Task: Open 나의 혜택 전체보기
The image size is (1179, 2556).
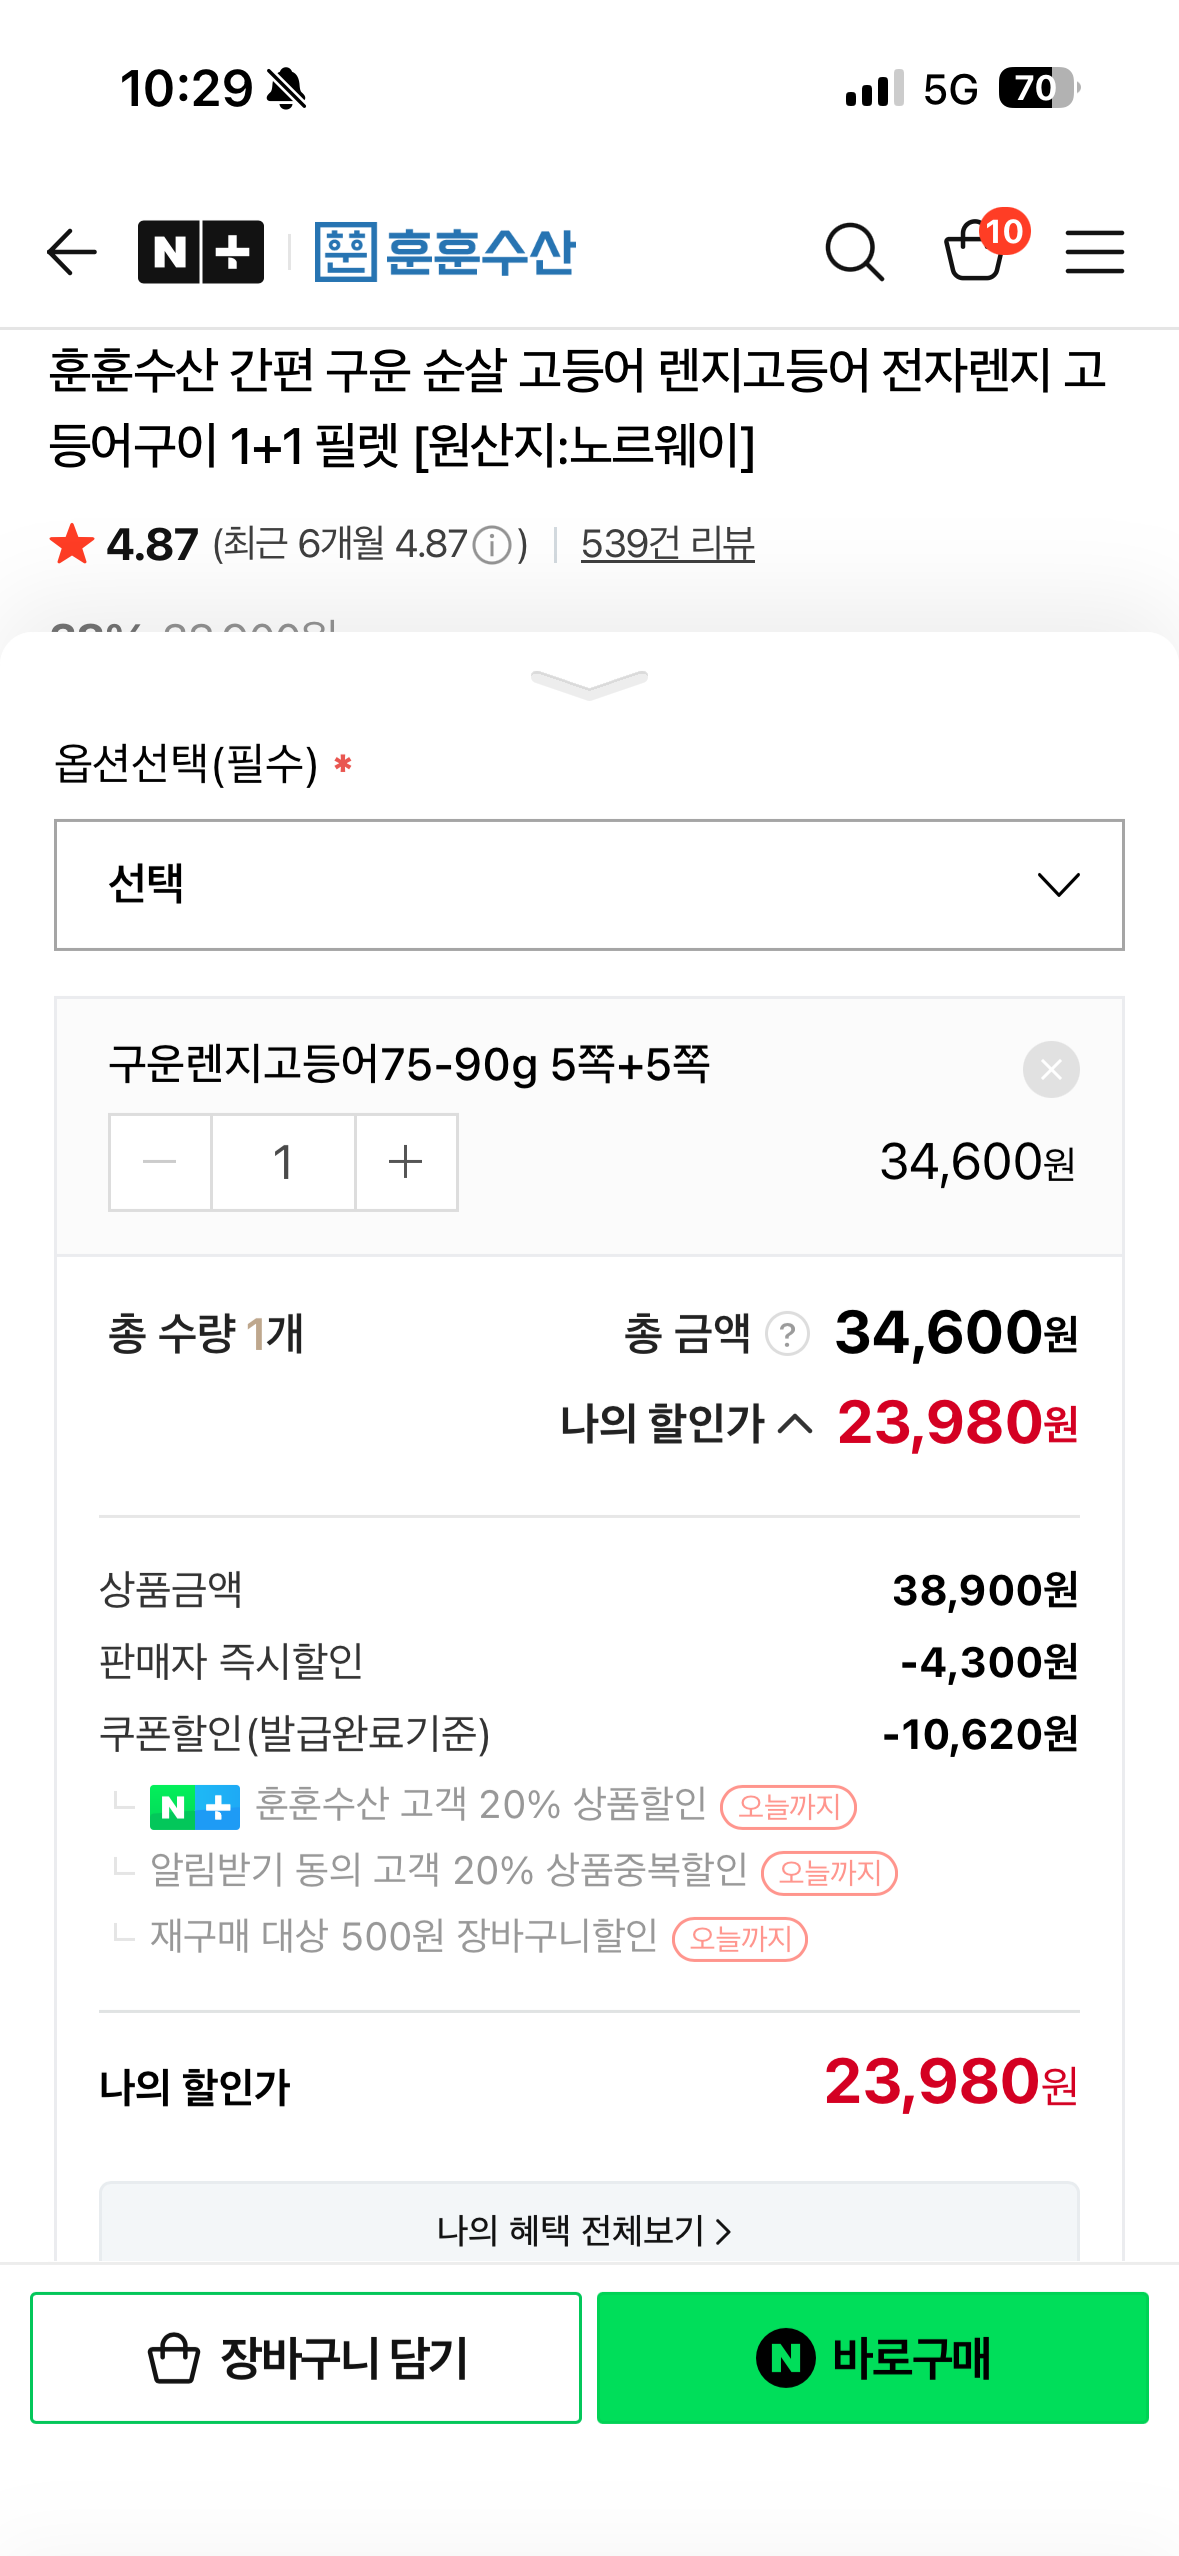Action: point(589,2229)
